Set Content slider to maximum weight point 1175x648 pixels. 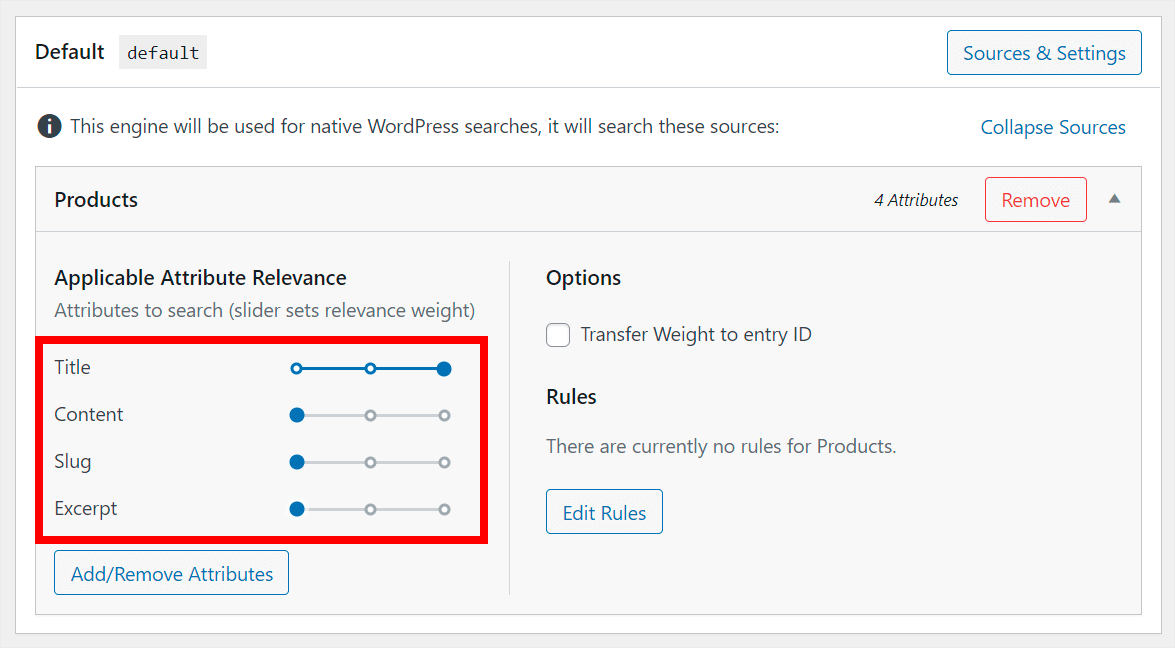click(x=444, y=415)
